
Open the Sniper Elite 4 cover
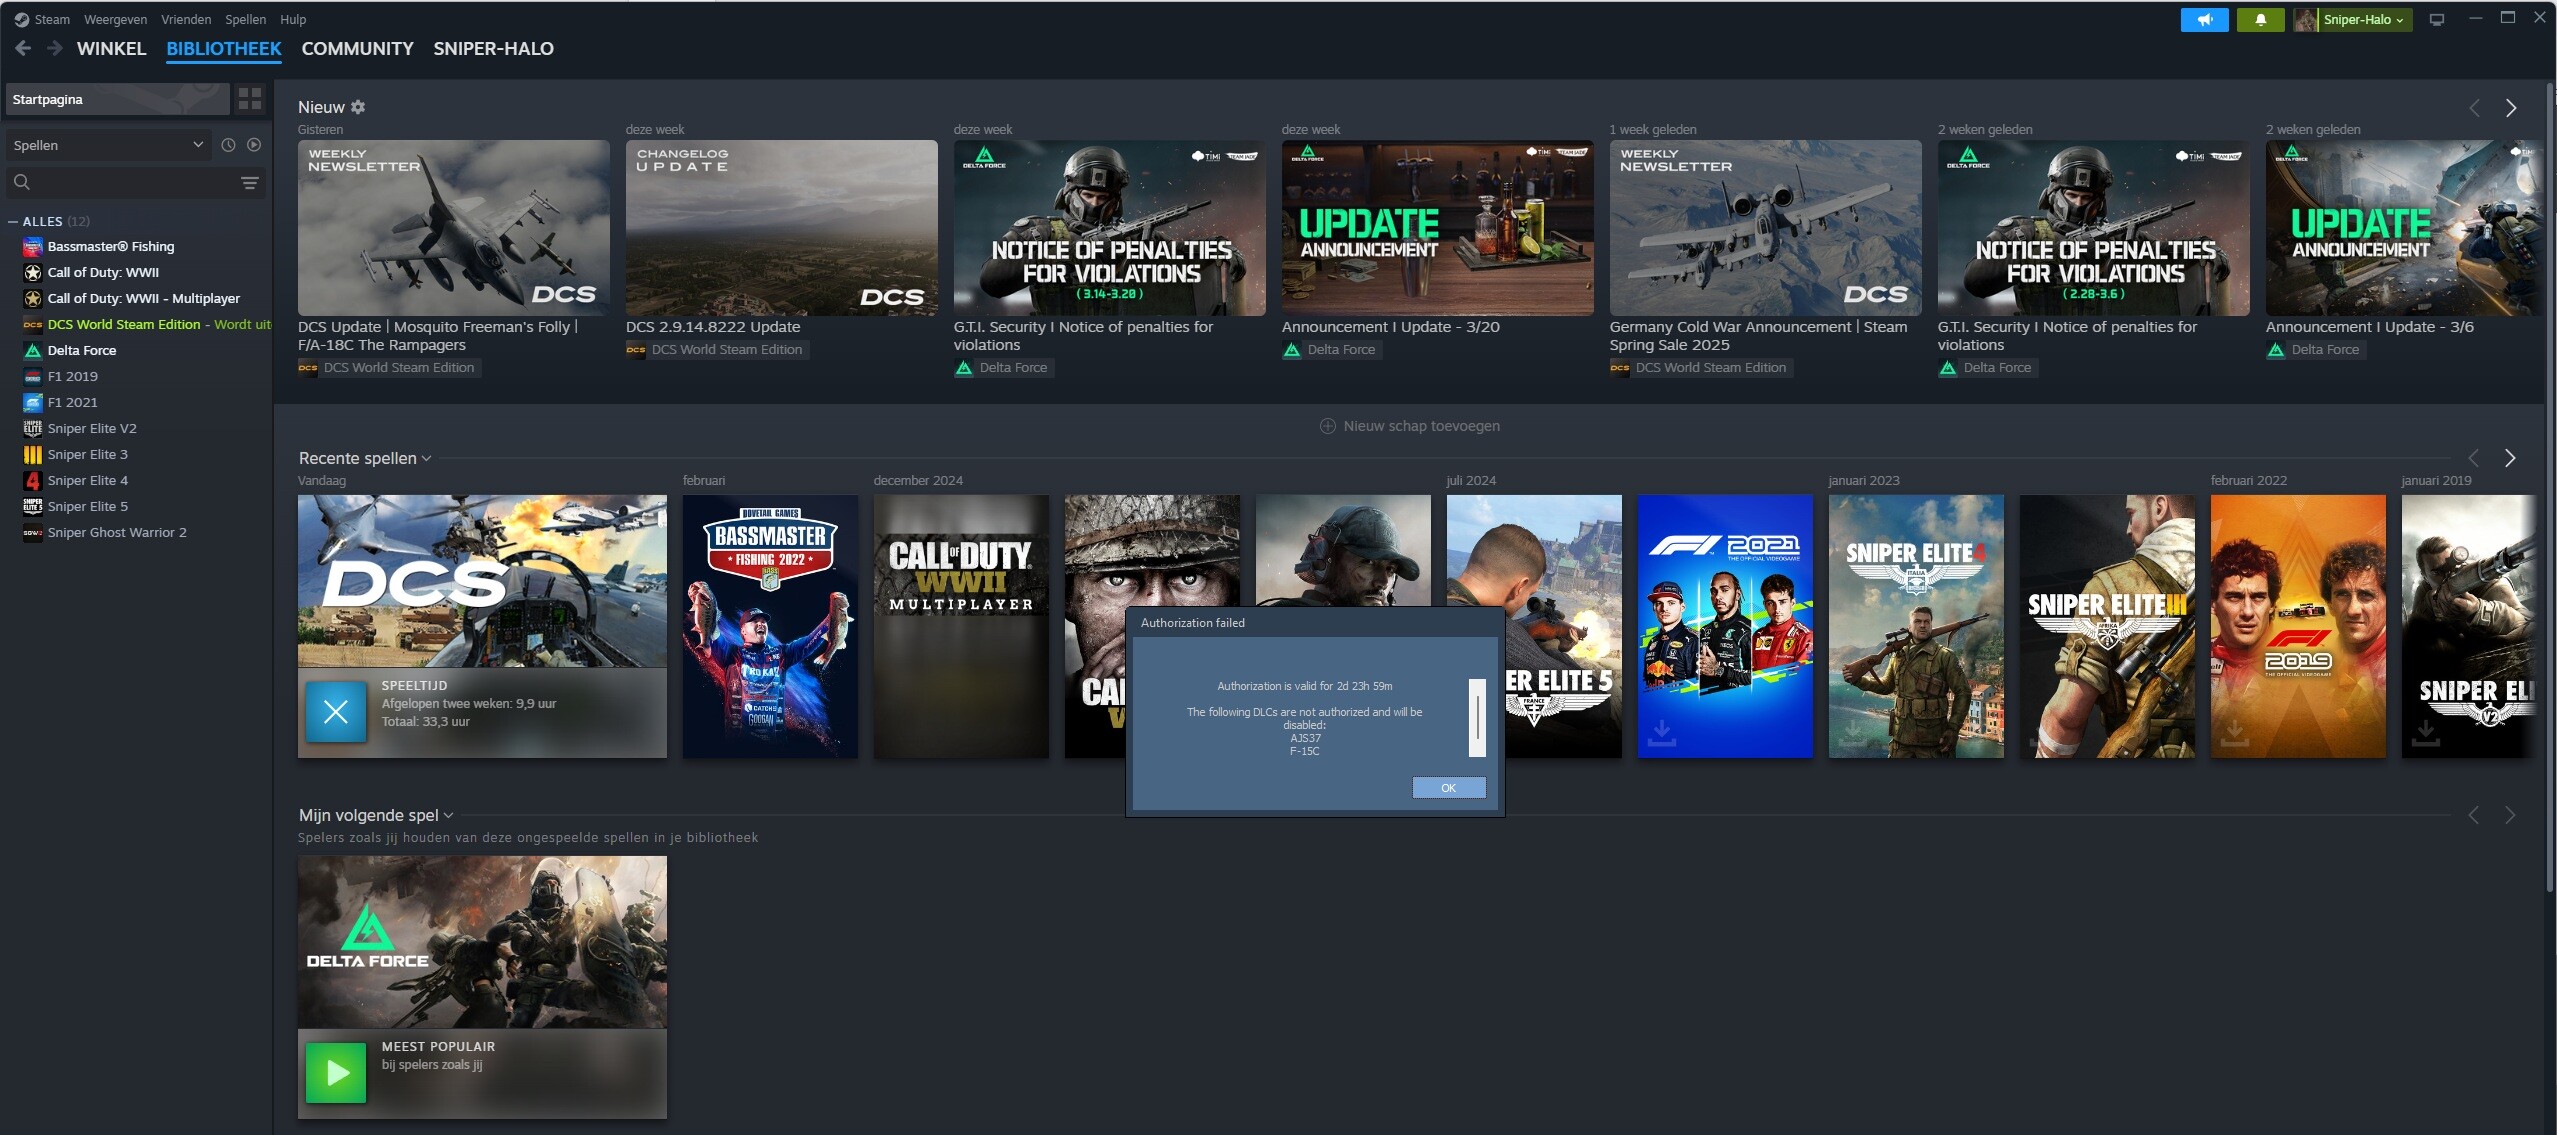1916,626
